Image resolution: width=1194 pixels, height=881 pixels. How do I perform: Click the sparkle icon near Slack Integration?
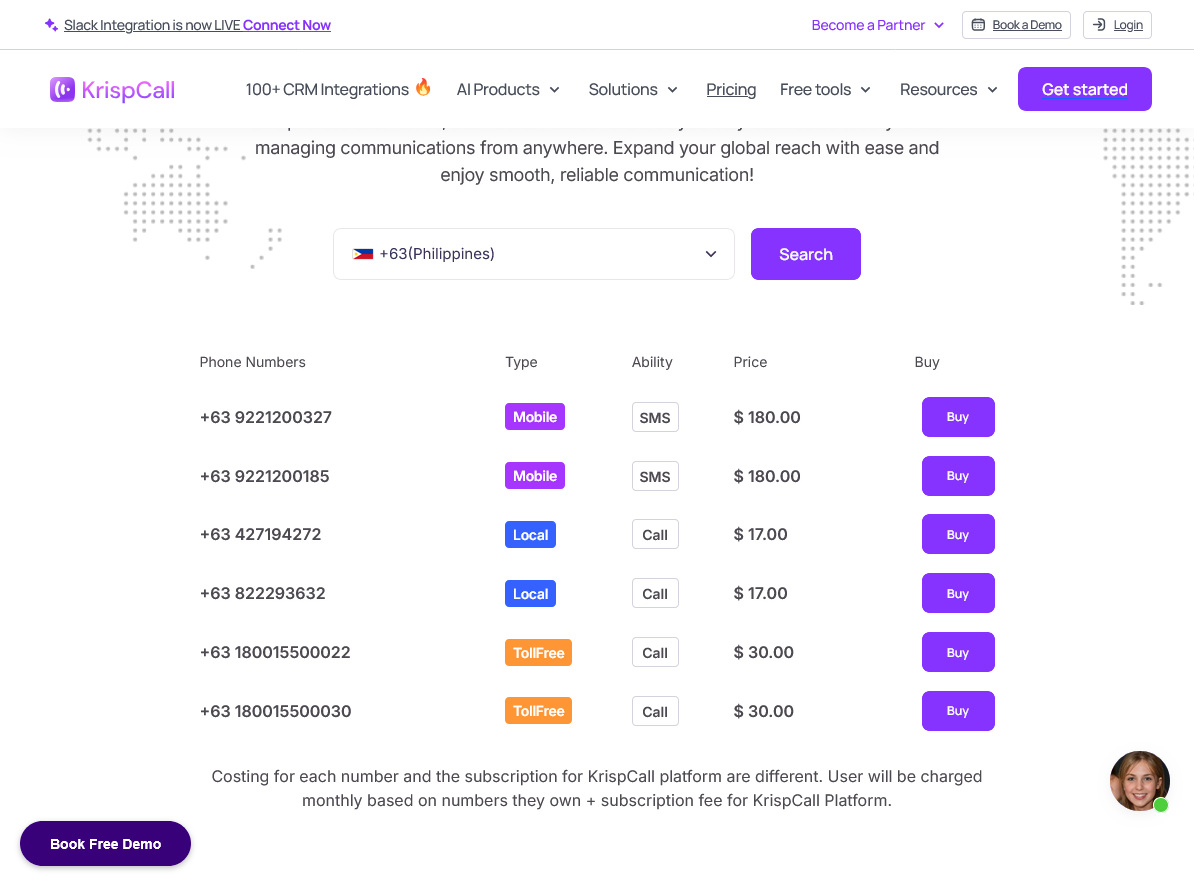click(51, 25)
